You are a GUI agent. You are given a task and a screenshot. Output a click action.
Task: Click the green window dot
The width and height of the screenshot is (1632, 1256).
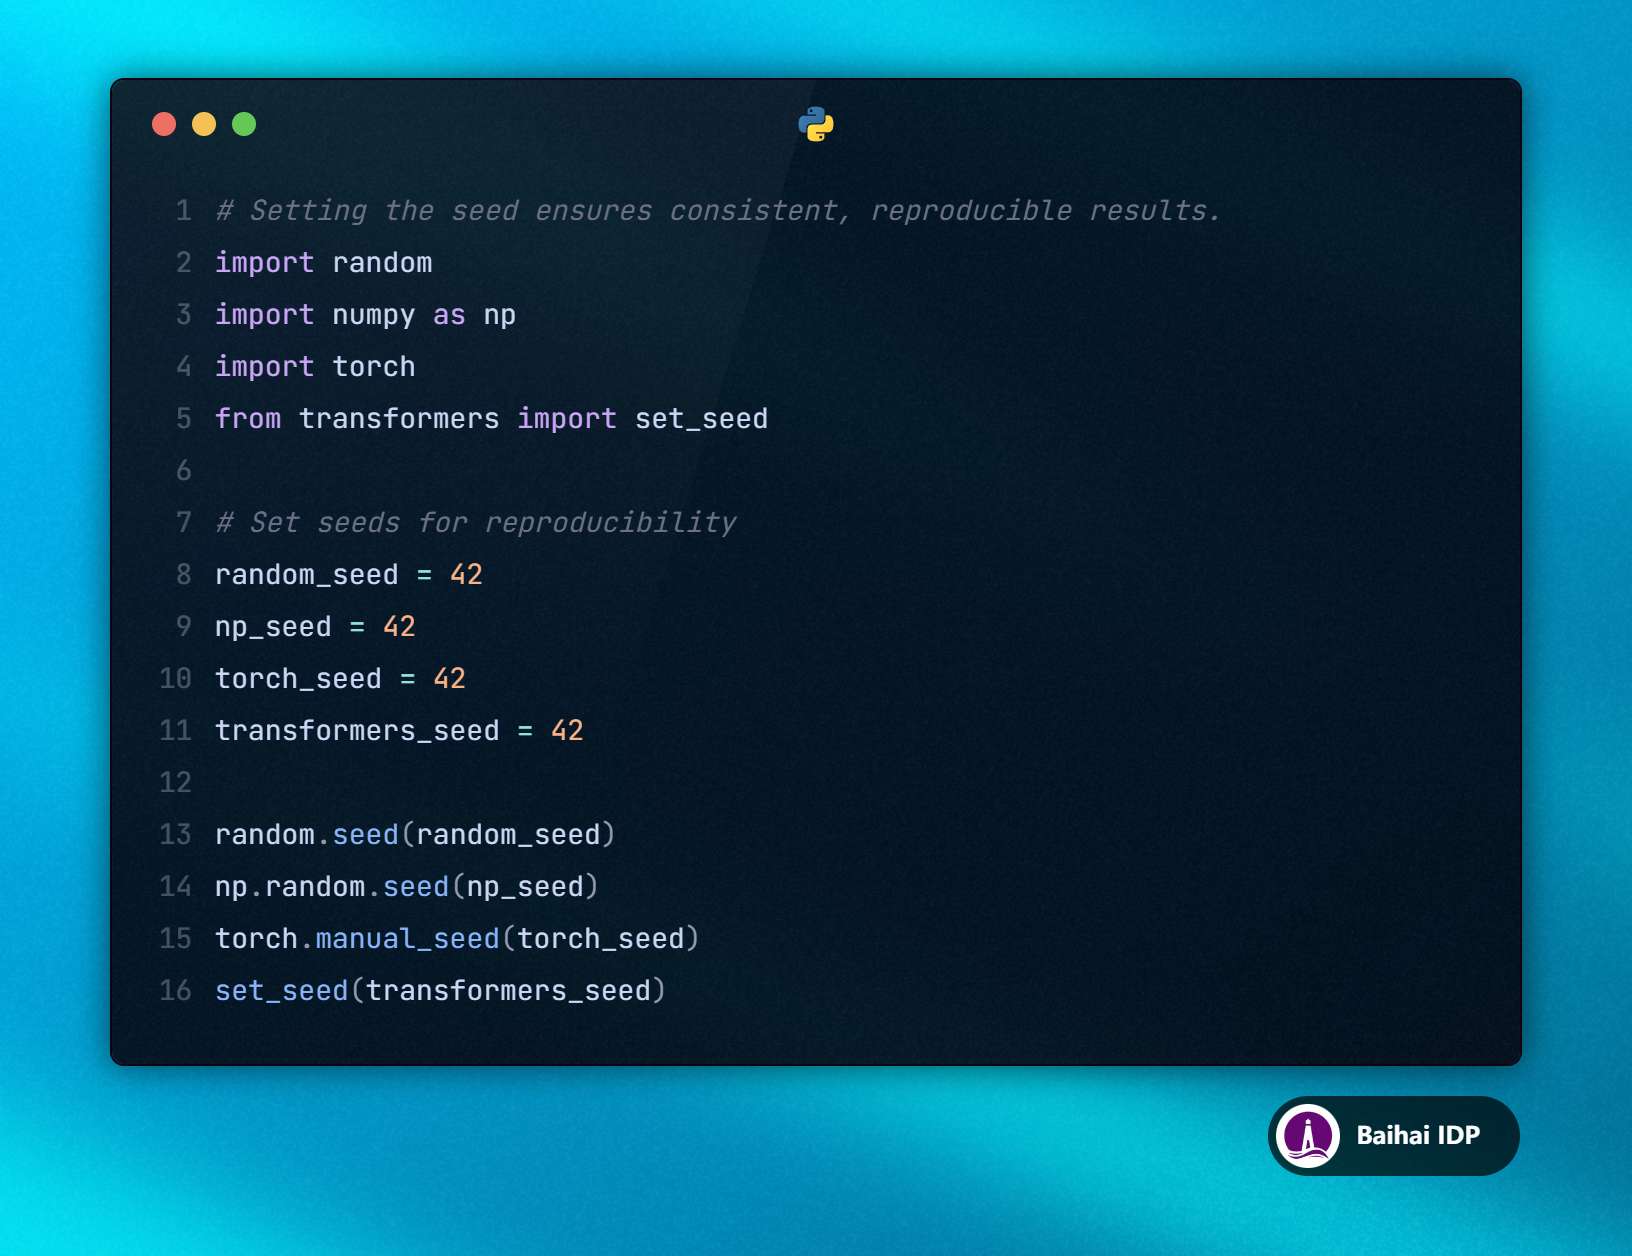click(244, 124)
